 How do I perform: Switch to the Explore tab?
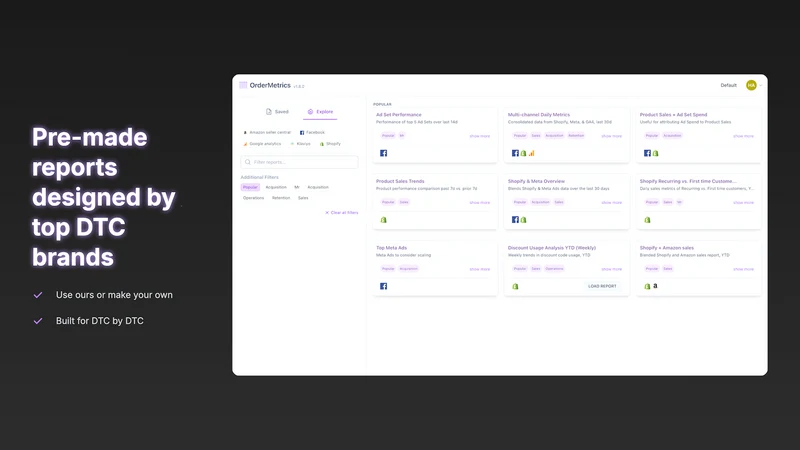(x=320, y=112)
